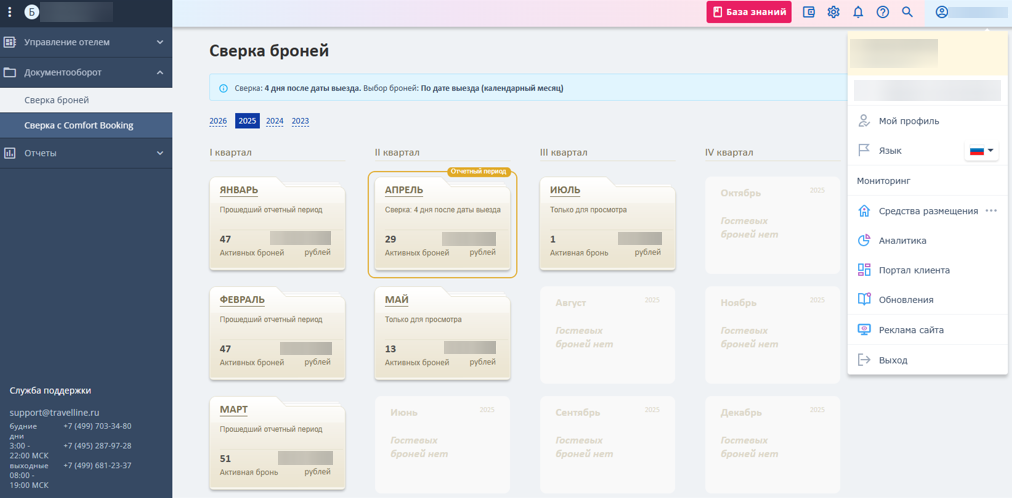Click the help question mark icon
The image size is (1012, 498).
click(x=883, y=12)
